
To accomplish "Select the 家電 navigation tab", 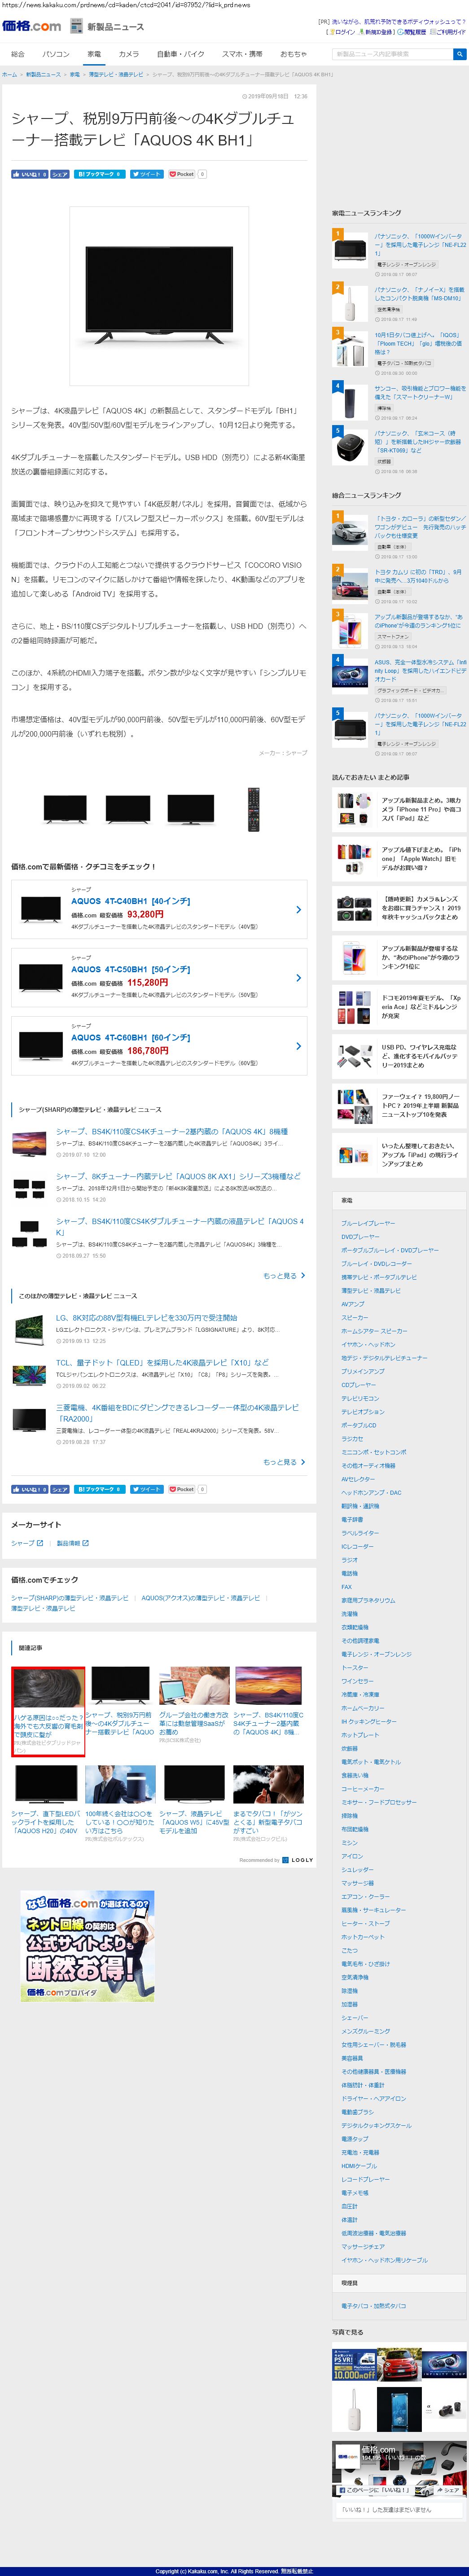I will click(94, 54).
